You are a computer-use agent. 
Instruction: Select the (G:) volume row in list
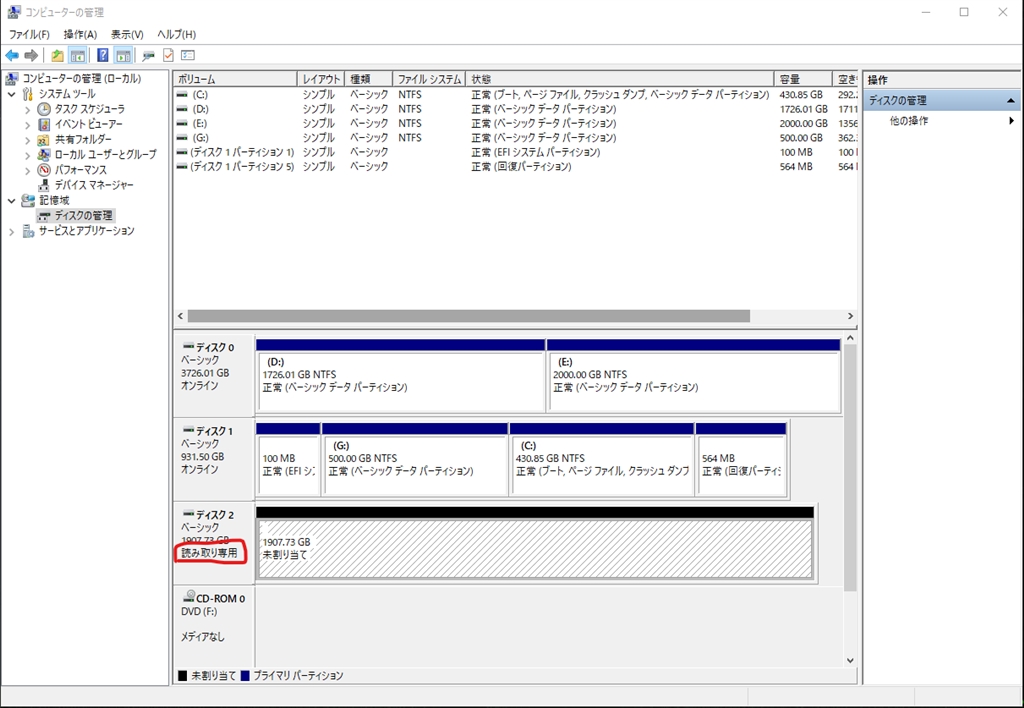(x=516, y=138)
